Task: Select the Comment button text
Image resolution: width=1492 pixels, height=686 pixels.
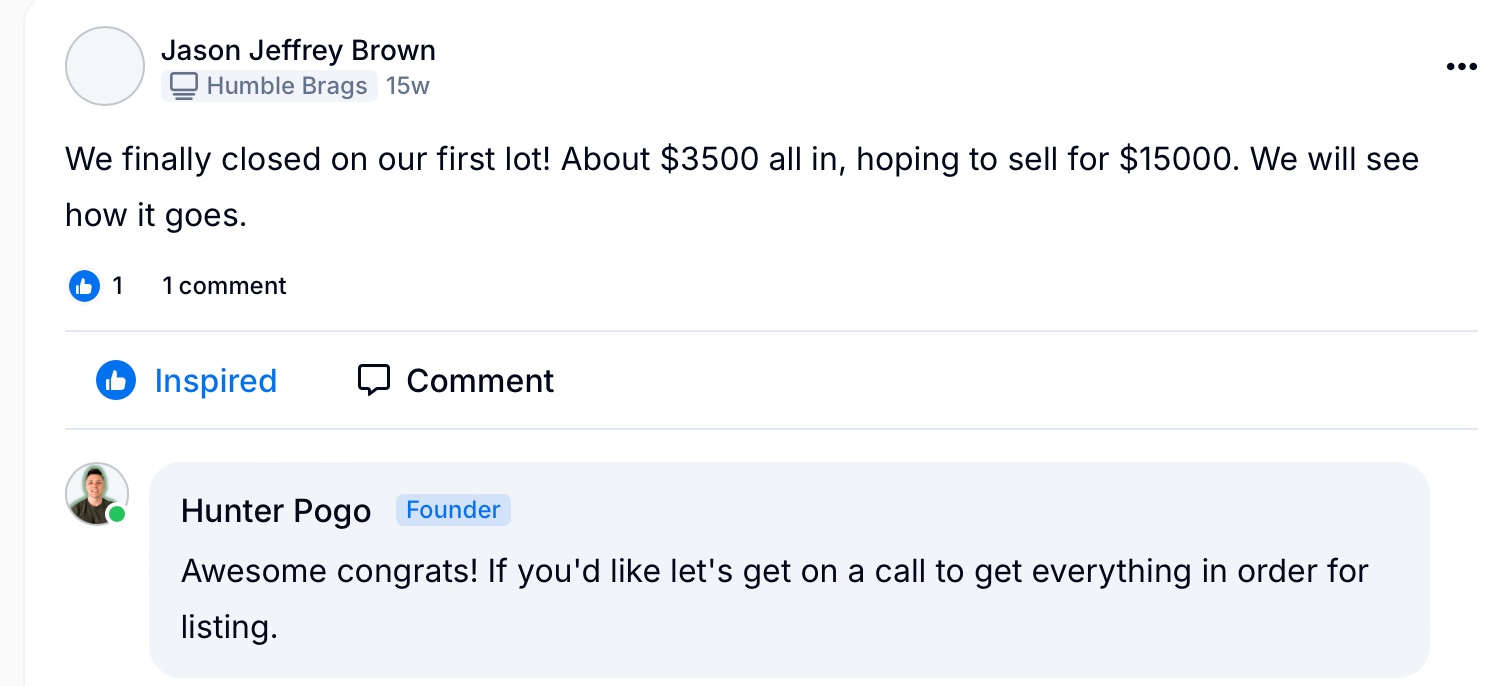Action: pyautogui.click(x=480, y=381)
